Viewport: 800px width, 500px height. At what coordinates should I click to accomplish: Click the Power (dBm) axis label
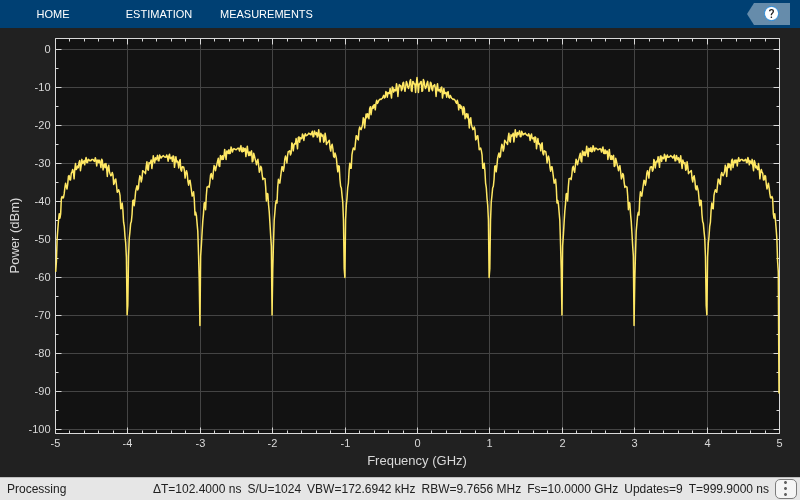click(x=15, y=236)
